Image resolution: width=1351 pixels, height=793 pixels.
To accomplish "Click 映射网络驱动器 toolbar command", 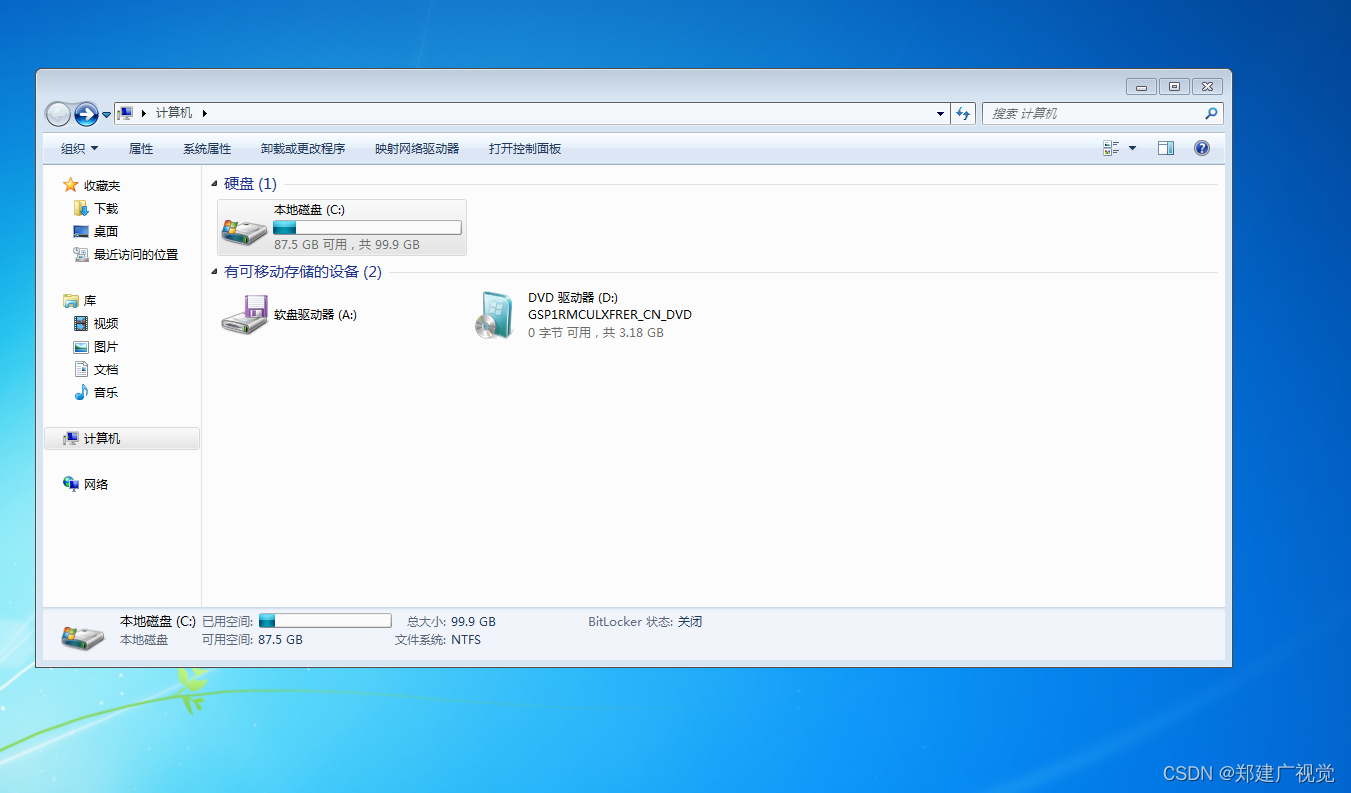I will point(417,149).
